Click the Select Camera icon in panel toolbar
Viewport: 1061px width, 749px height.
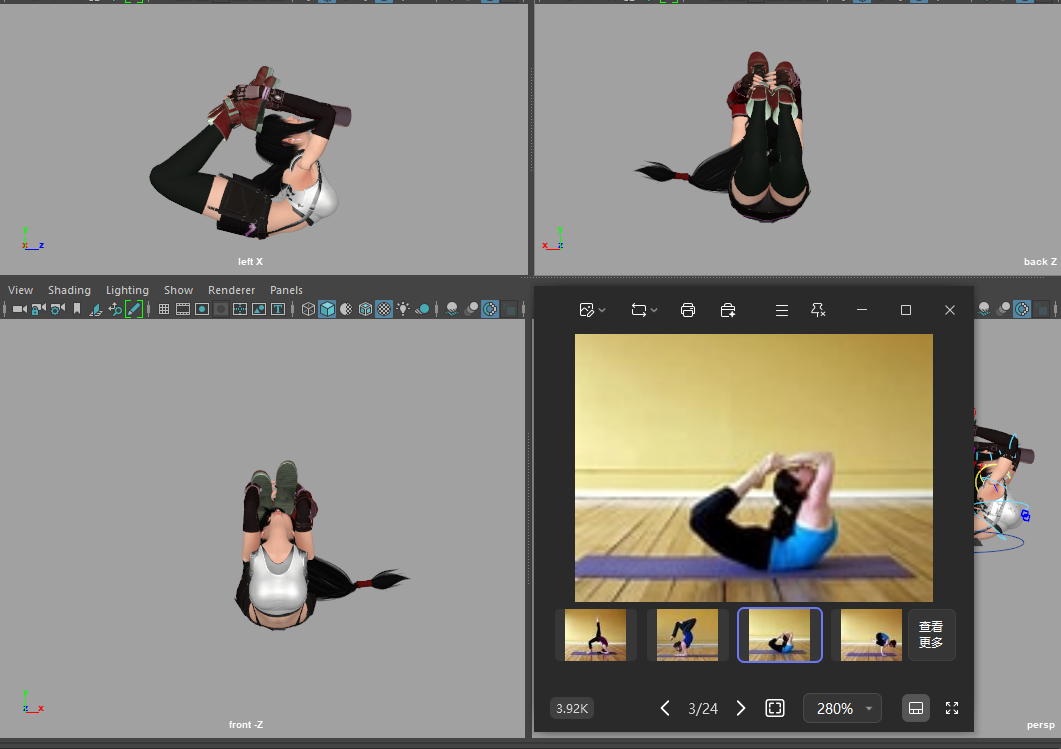[20, 309]
